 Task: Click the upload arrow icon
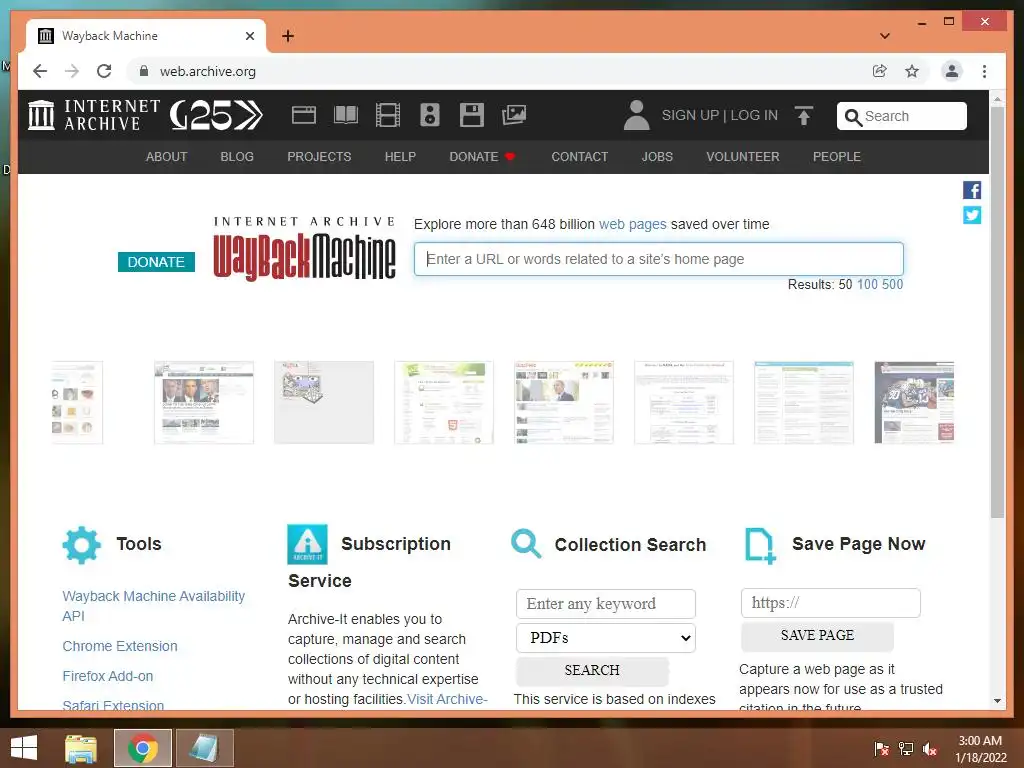pos(804,116)
